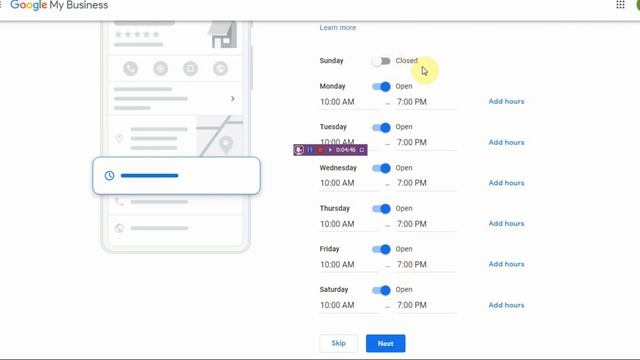This screenshot has height=360, width=640.
Task: Switch off Wednesday open toggle
Action: [381, 168]
